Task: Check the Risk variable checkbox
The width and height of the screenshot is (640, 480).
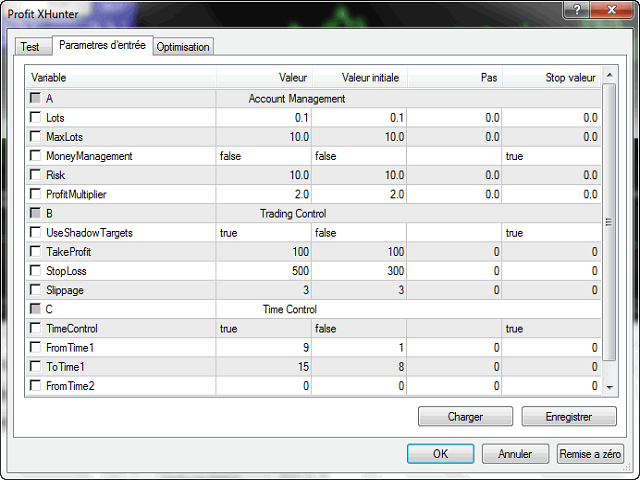Action: (36, 175)
